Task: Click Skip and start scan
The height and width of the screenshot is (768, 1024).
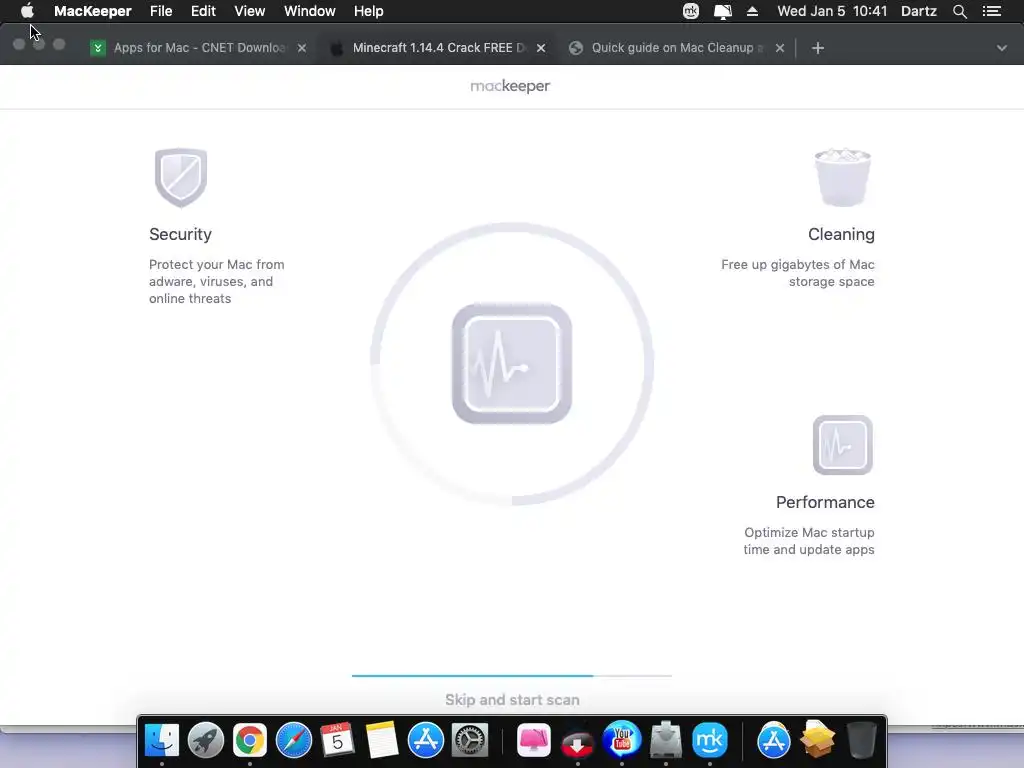Action: 512,699
